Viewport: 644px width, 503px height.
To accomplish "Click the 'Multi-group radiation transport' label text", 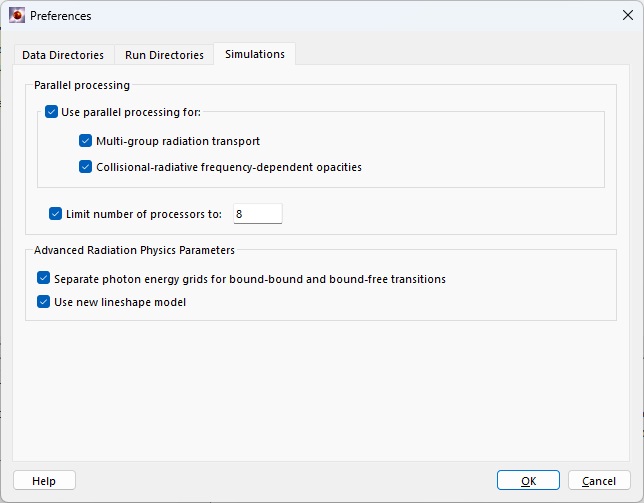I will pos(178,141).
